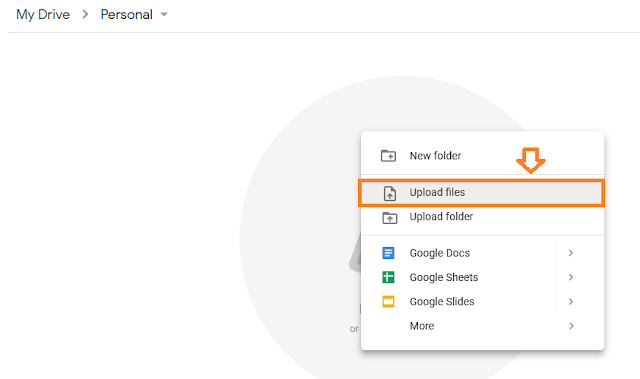The image size is (640, 379).
Task: Click the Personal breadcrumb label
Action: pyautogui.click(x=127, y=15)
